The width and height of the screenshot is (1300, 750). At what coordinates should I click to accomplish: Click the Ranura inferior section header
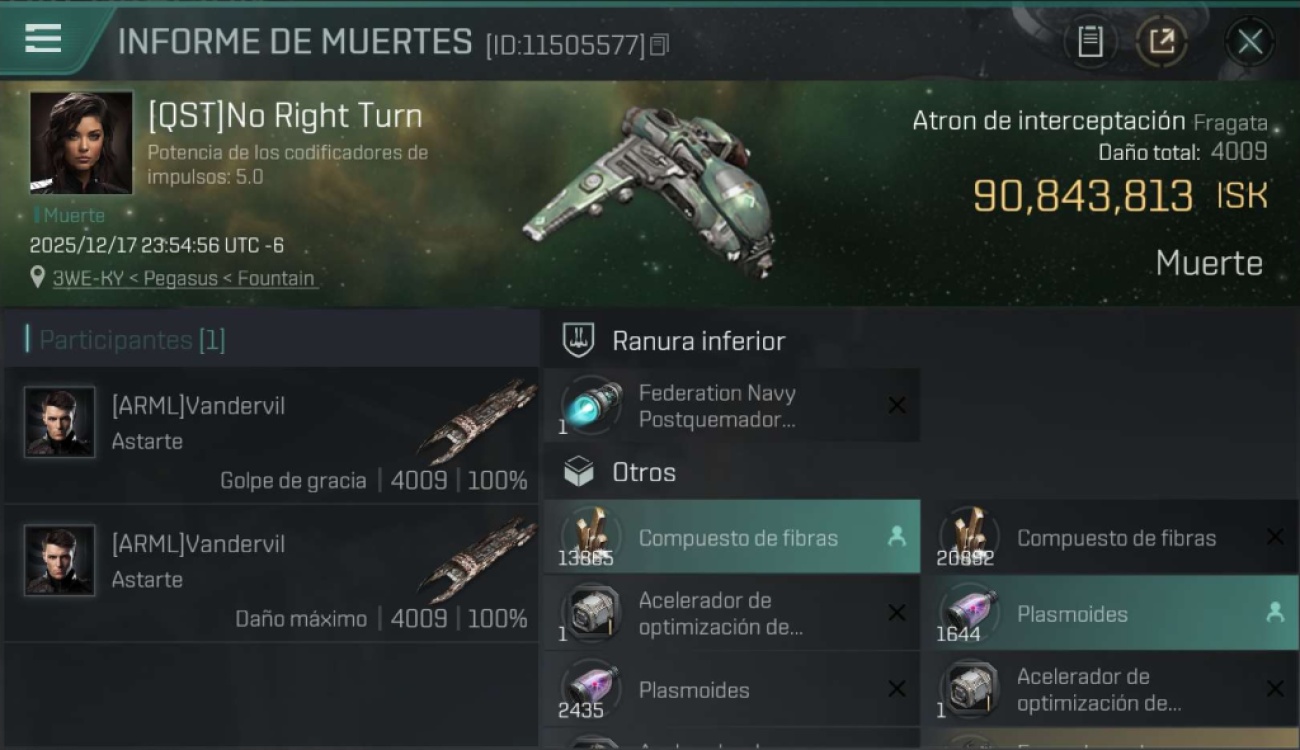(x=699, y=340)
